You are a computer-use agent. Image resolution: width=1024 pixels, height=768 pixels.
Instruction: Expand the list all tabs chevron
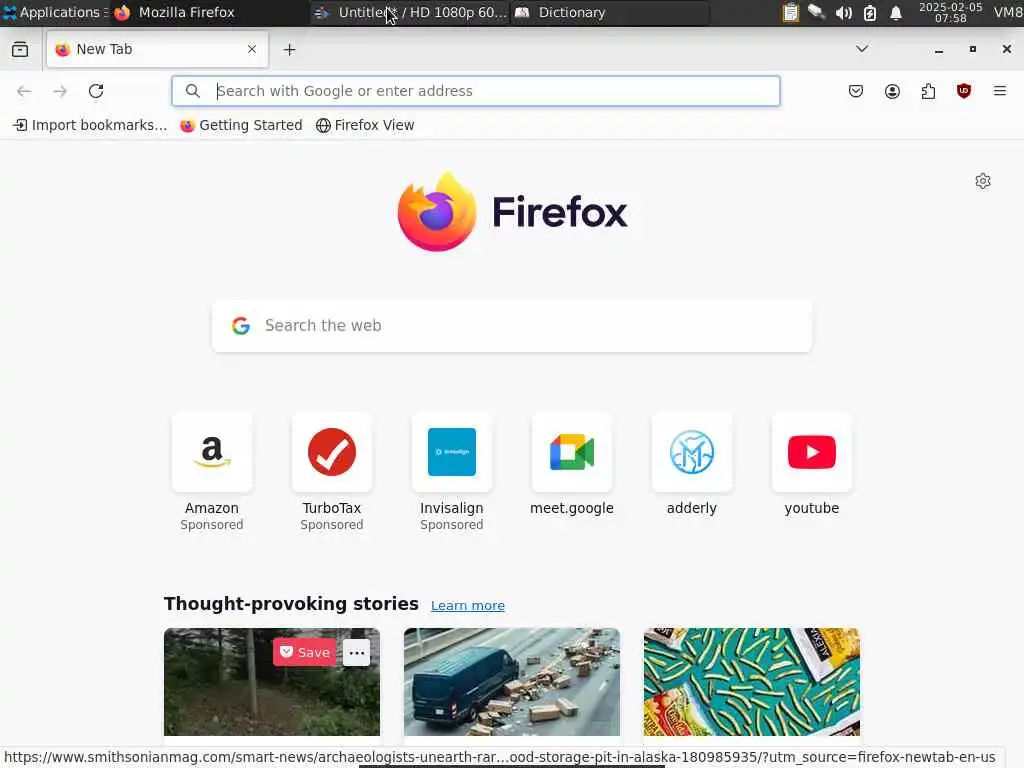pyautogui.click(x=862, y=49)
